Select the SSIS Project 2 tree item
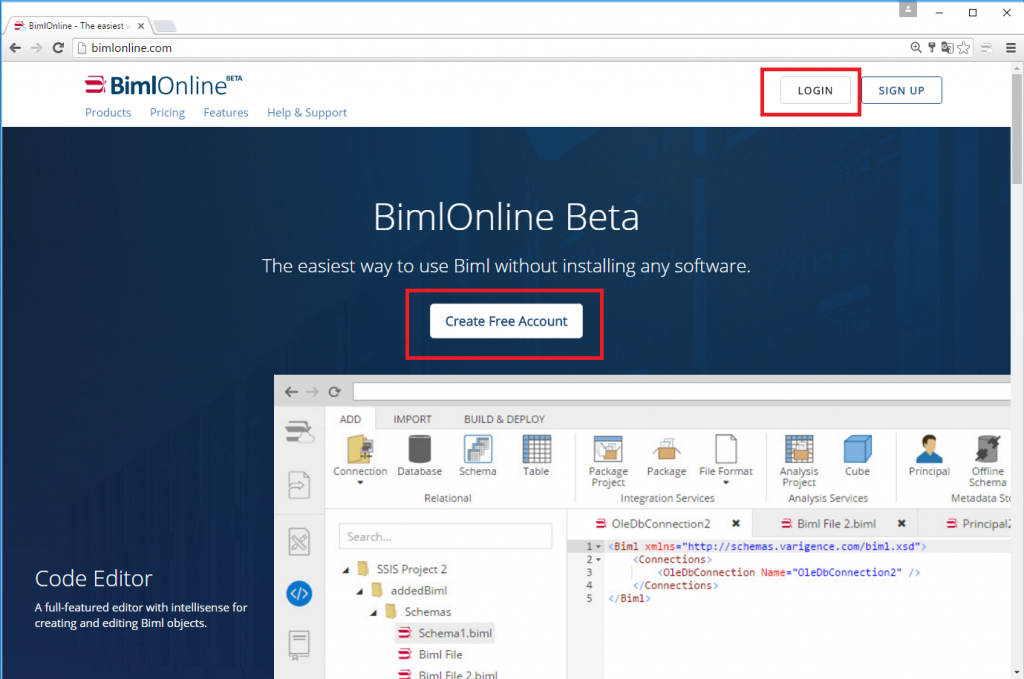The image size is (1024, 679). [402, 569]
